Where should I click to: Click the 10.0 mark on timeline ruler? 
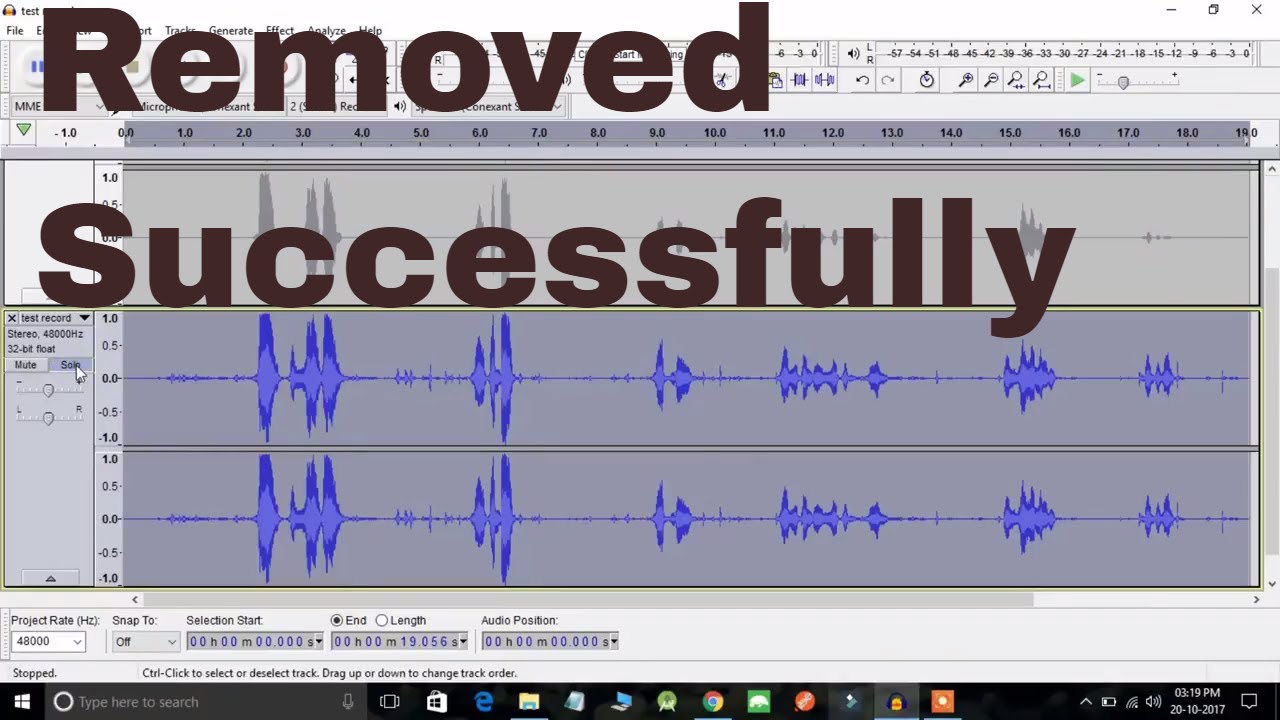715,133
